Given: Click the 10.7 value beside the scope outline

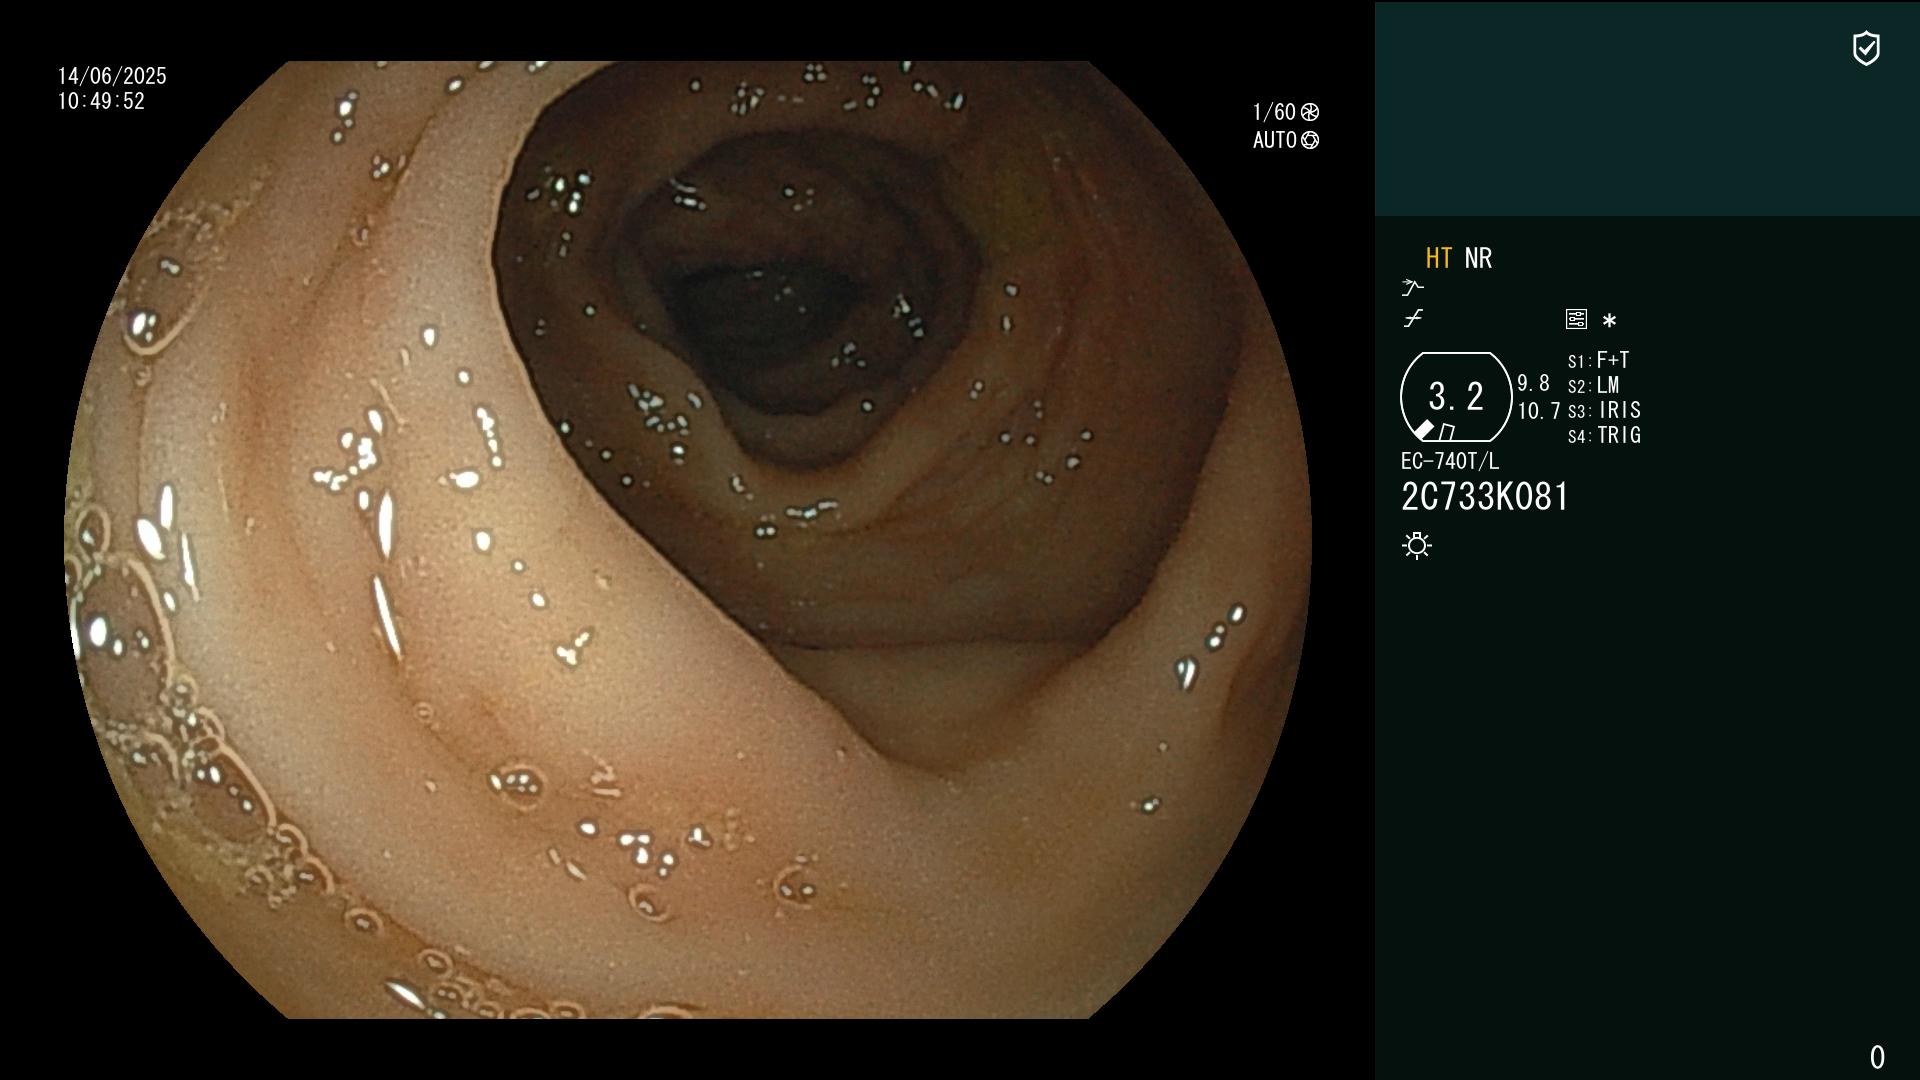Looking at the screenshot, I should point(1539,411).
